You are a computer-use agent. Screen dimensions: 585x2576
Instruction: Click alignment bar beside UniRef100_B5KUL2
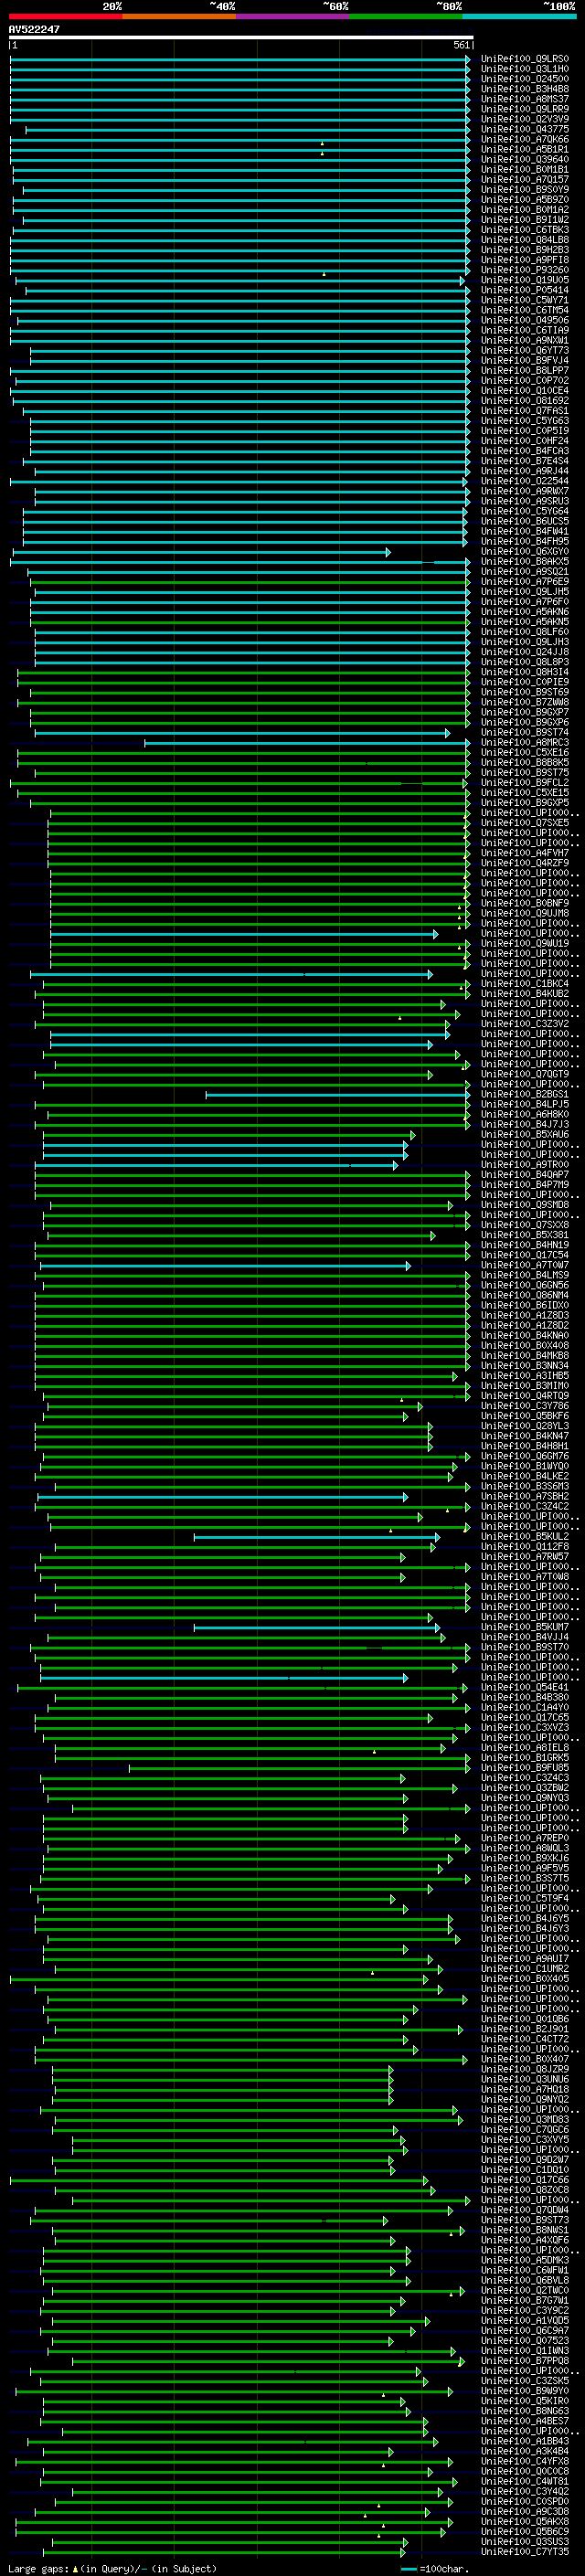point(316,1537)
